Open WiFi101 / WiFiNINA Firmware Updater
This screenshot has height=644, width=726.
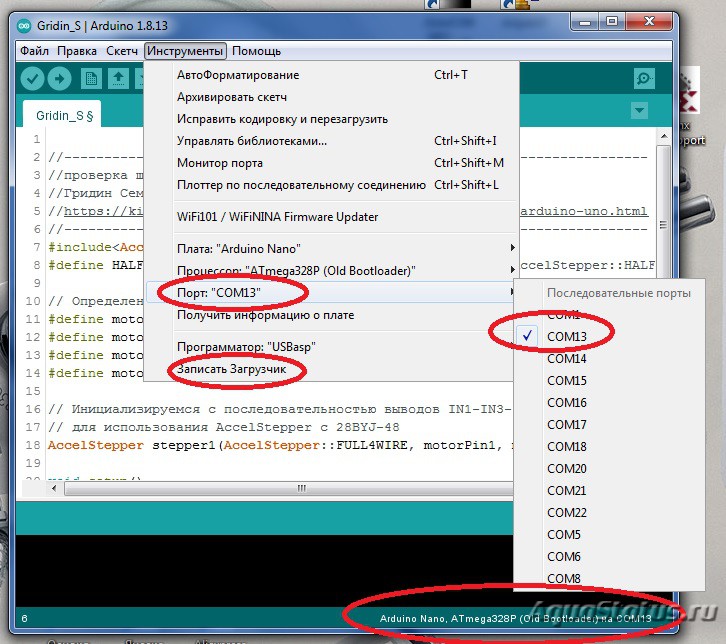coord(330,217)
